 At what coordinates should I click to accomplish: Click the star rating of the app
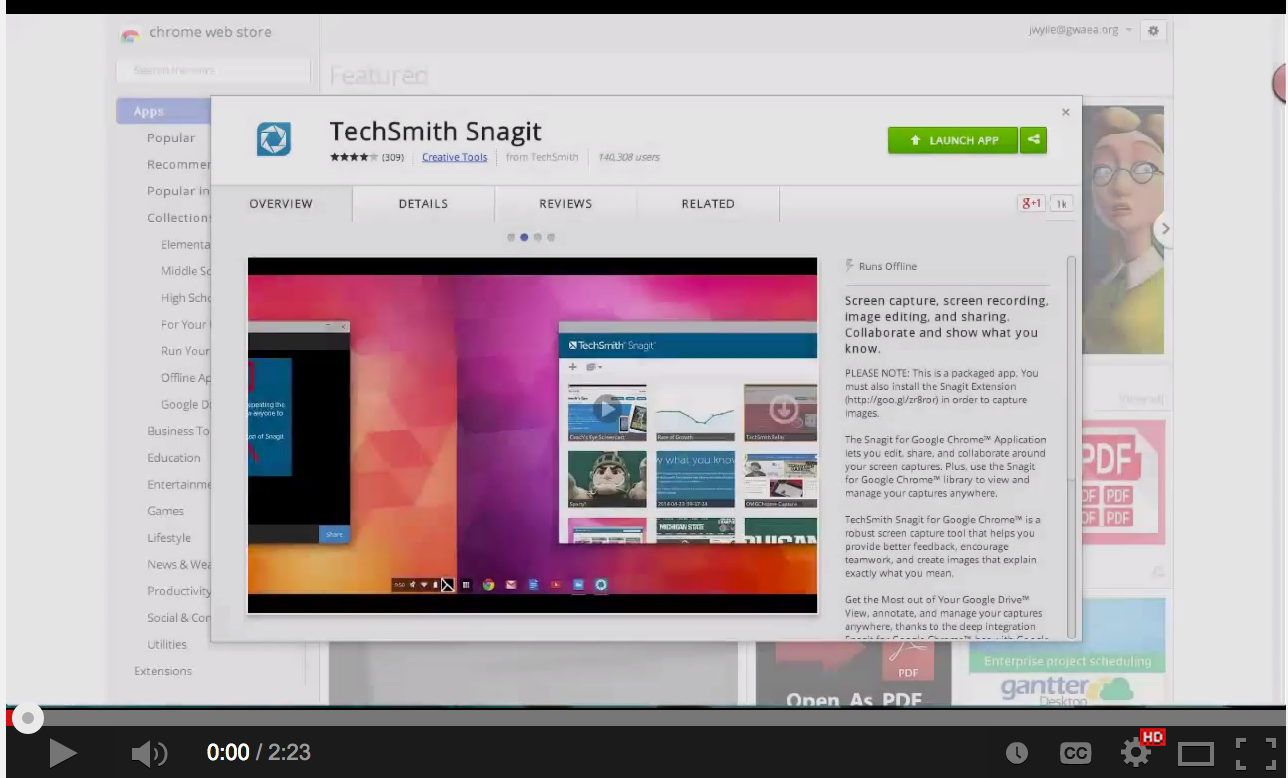coord(355,157)
